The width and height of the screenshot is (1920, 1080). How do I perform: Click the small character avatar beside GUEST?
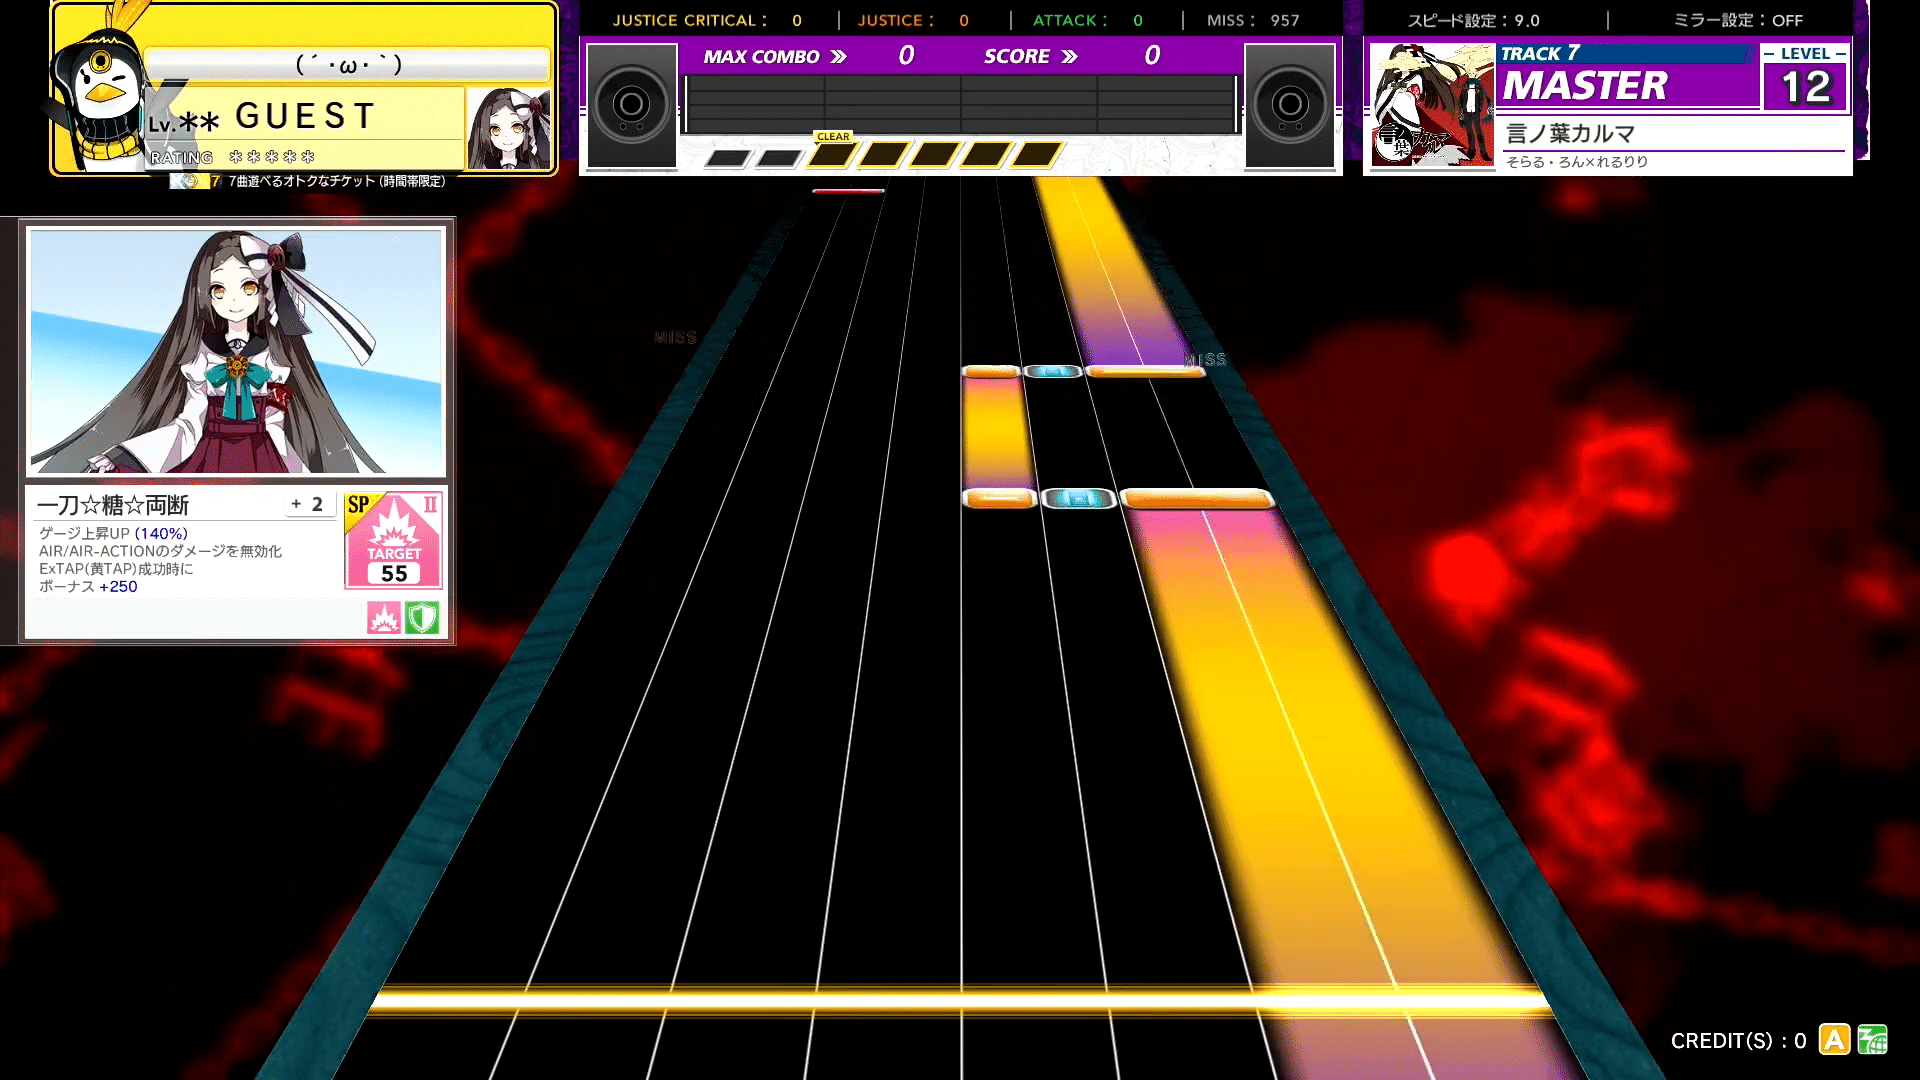coord(509,129)
